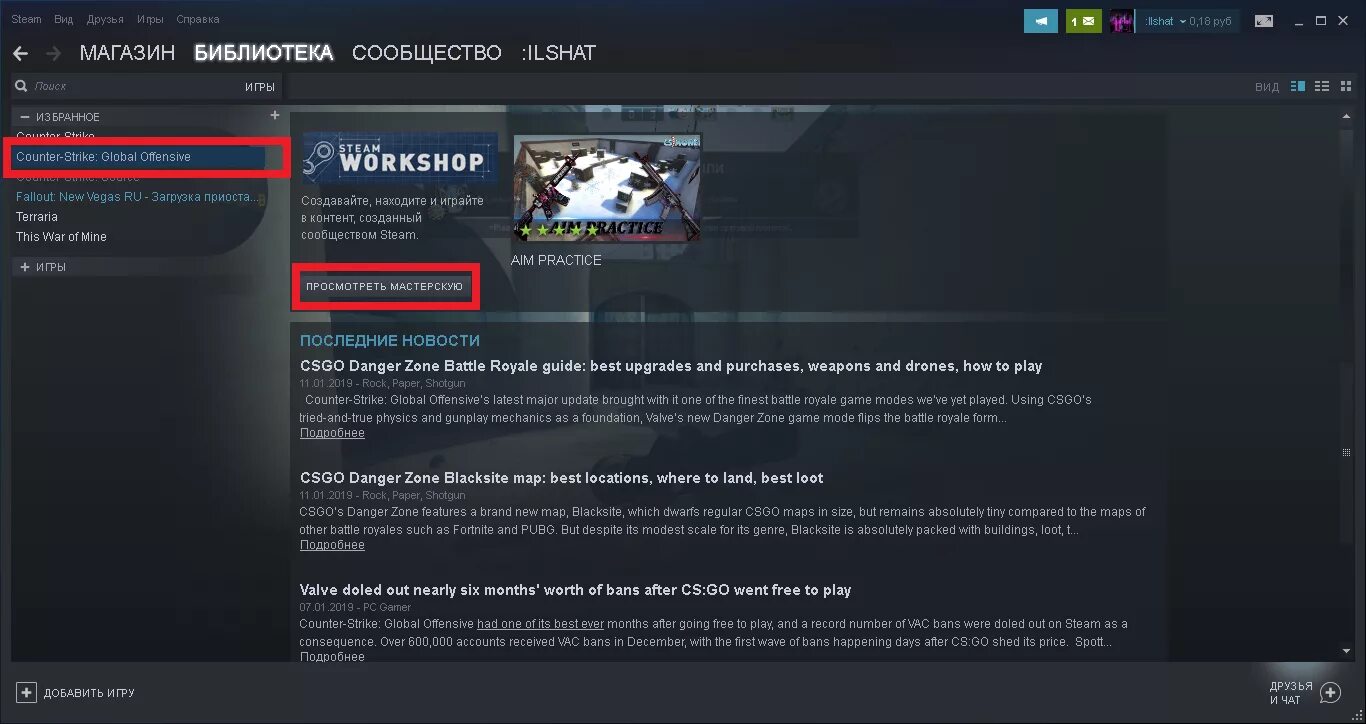
Task: Open Подробнее link under Blacksite news
Action: pos(332,545)
